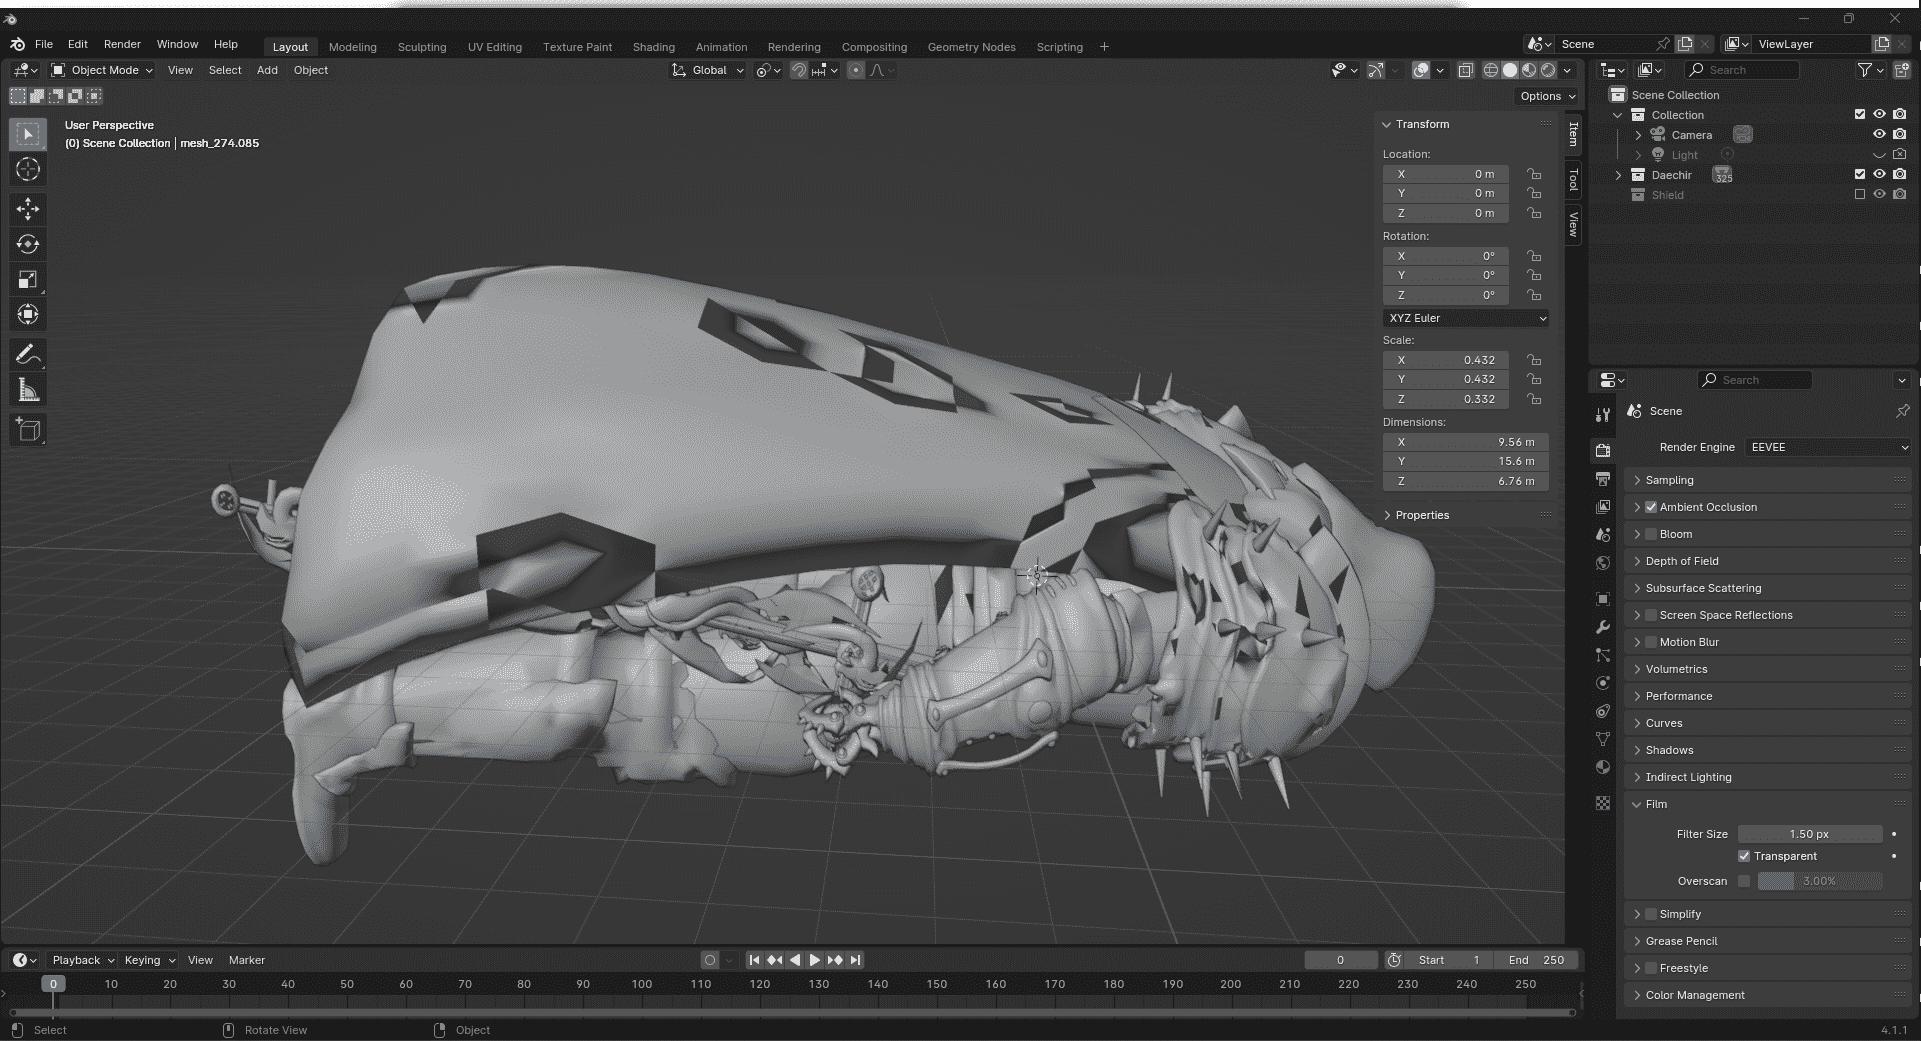Adjust the Scale X value field
1921x1041 pixels.
1446,360
